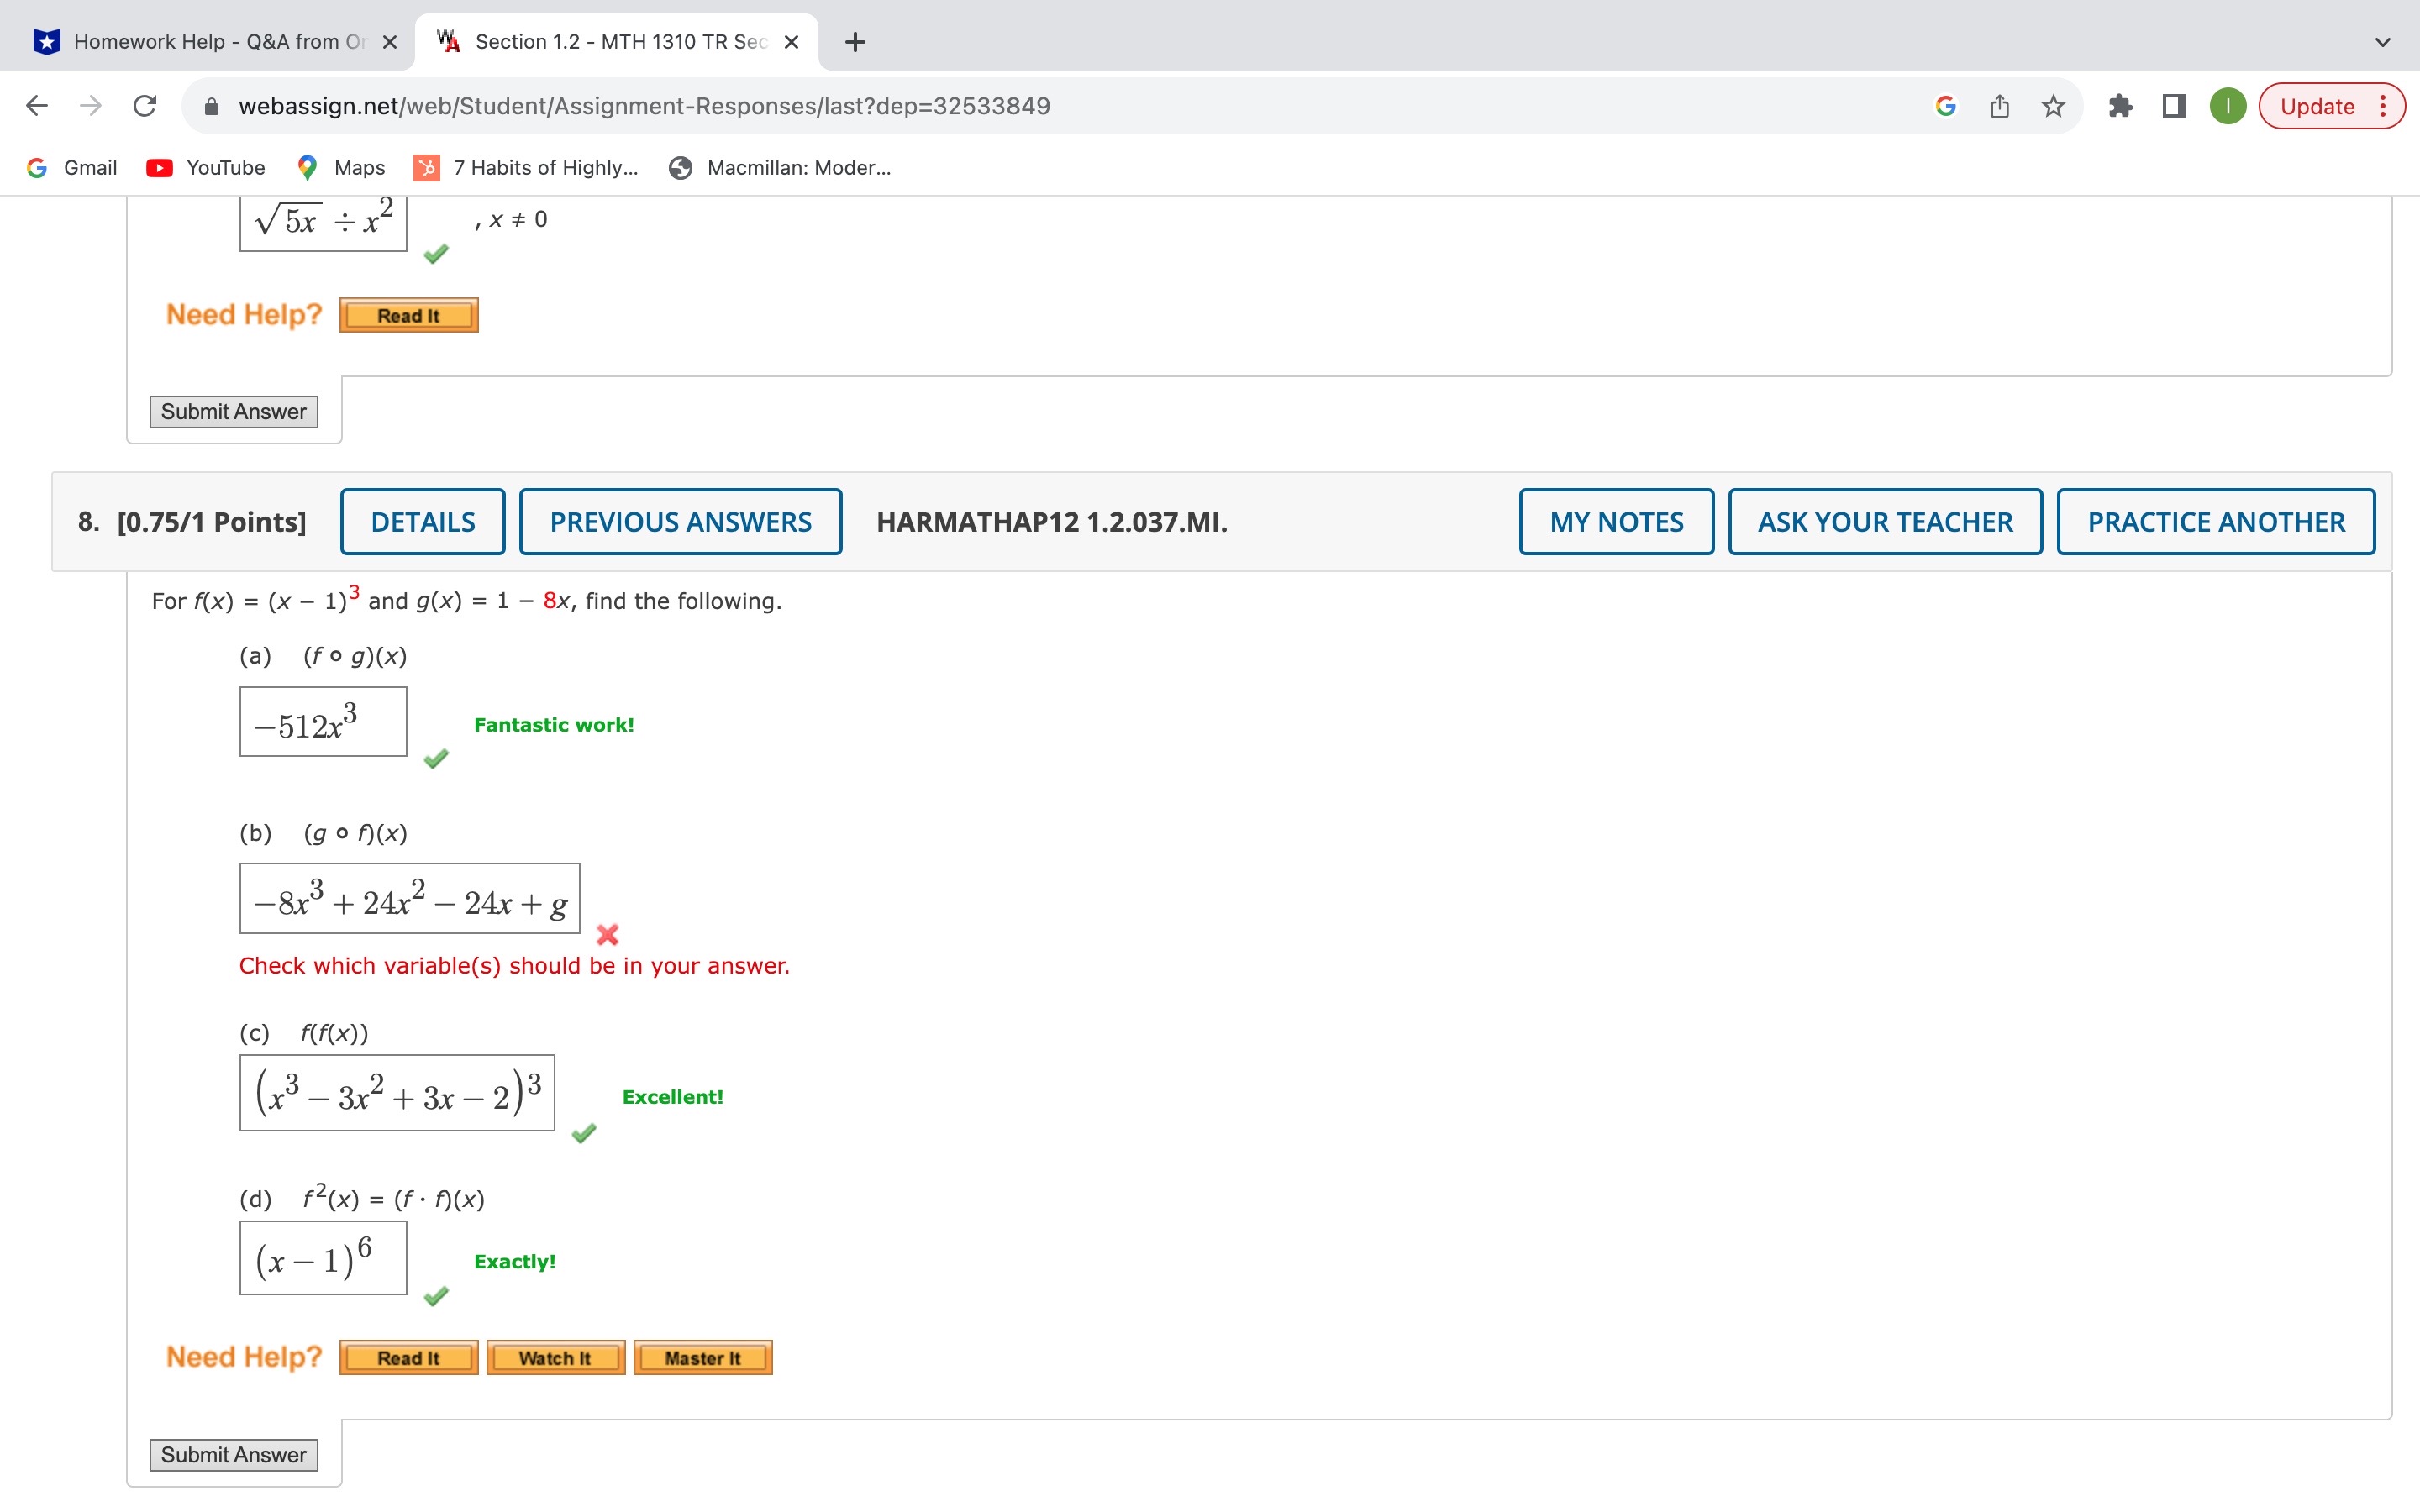Expand the tab search chevron

click(2382, 42)
